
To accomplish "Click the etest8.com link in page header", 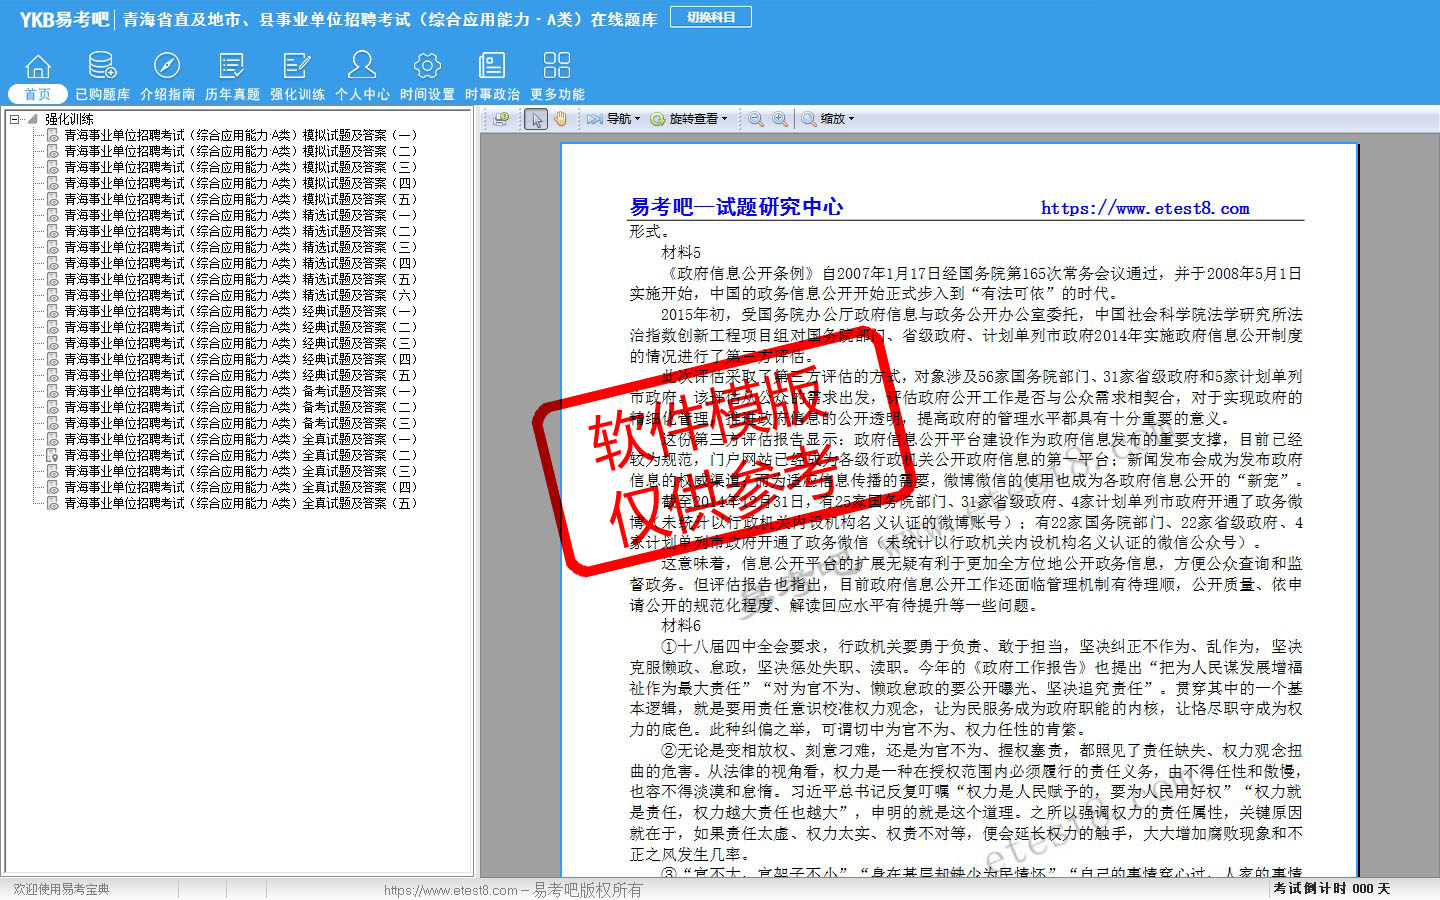I will [1145, 208].
